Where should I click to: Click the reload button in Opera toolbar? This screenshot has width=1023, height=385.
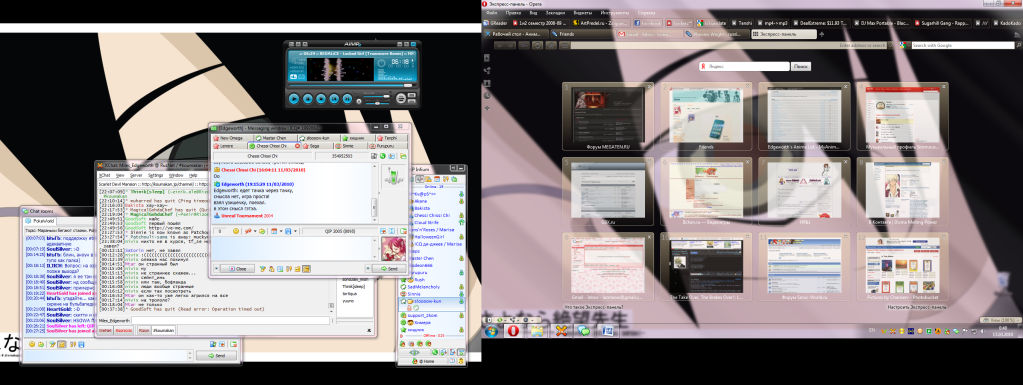click(537, 46)
